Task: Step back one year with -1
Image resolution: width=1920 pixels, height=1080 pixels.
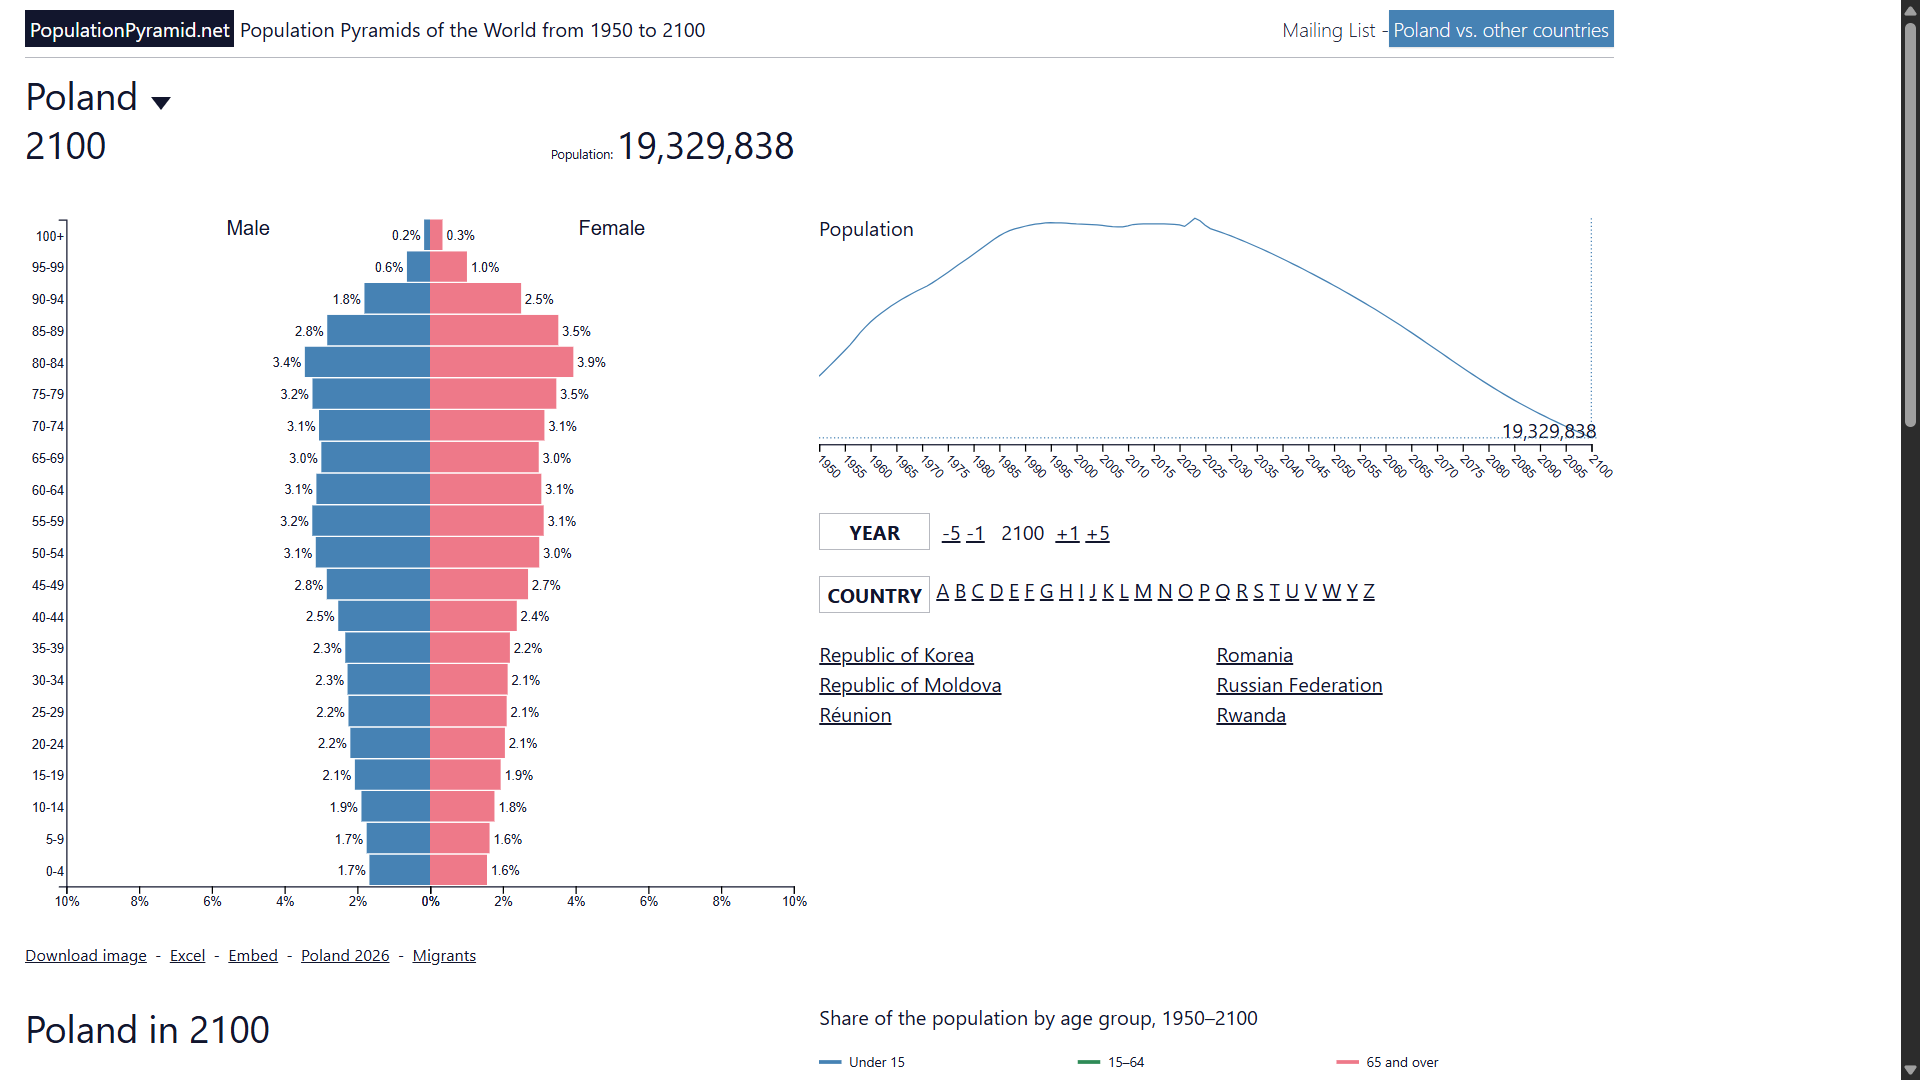Action: 975,533
